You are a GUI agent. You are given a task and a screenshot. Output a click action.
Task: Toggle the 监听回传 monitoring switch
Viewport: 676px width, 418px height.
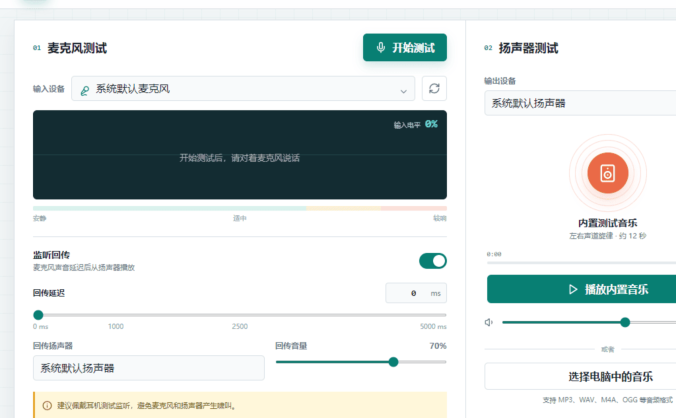click(x=433, y=261)
